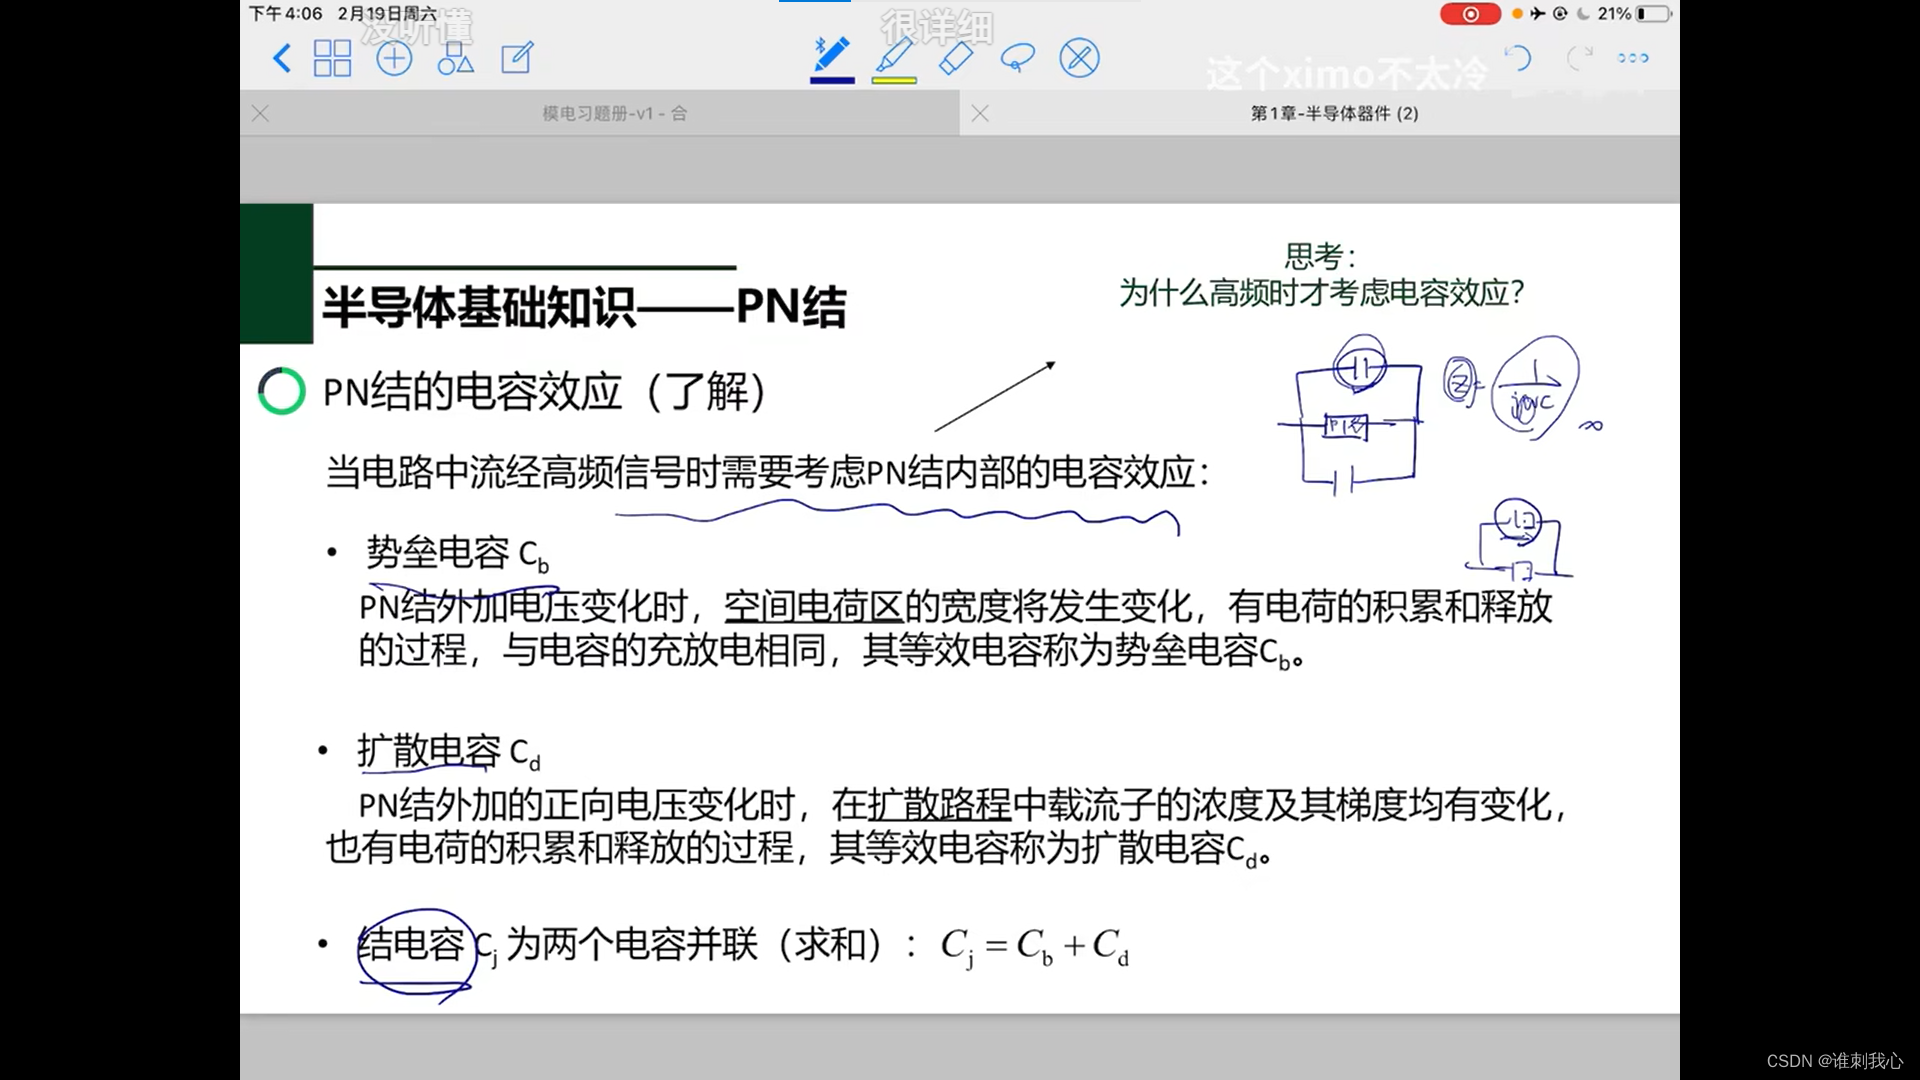Select the yellow highlighter tool
Screen dimensions: 1920x1080
pyautogui.click(x=894, y=55)
